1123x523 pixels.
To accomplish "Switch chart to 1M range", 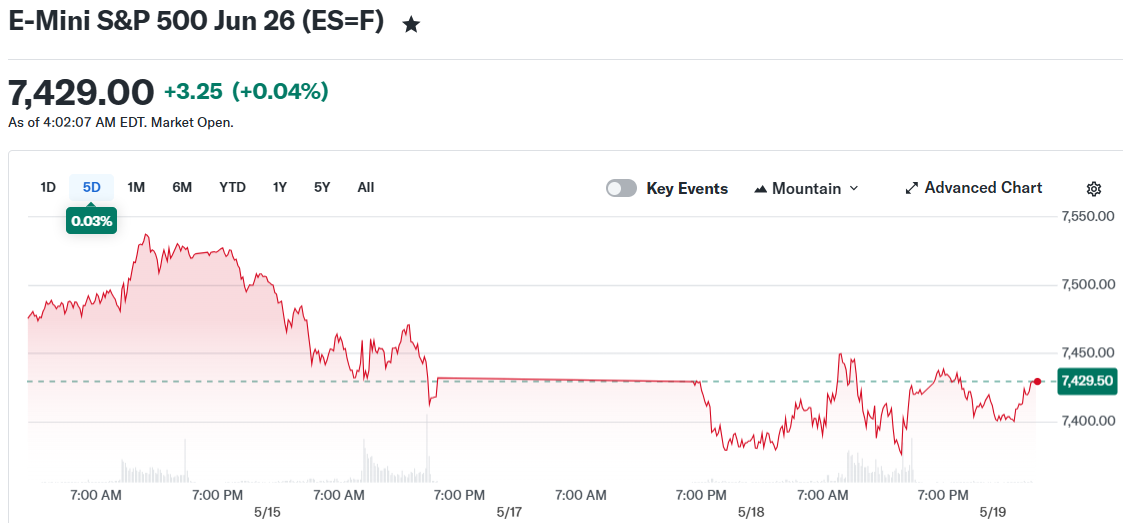I will [x=136, y=188].
